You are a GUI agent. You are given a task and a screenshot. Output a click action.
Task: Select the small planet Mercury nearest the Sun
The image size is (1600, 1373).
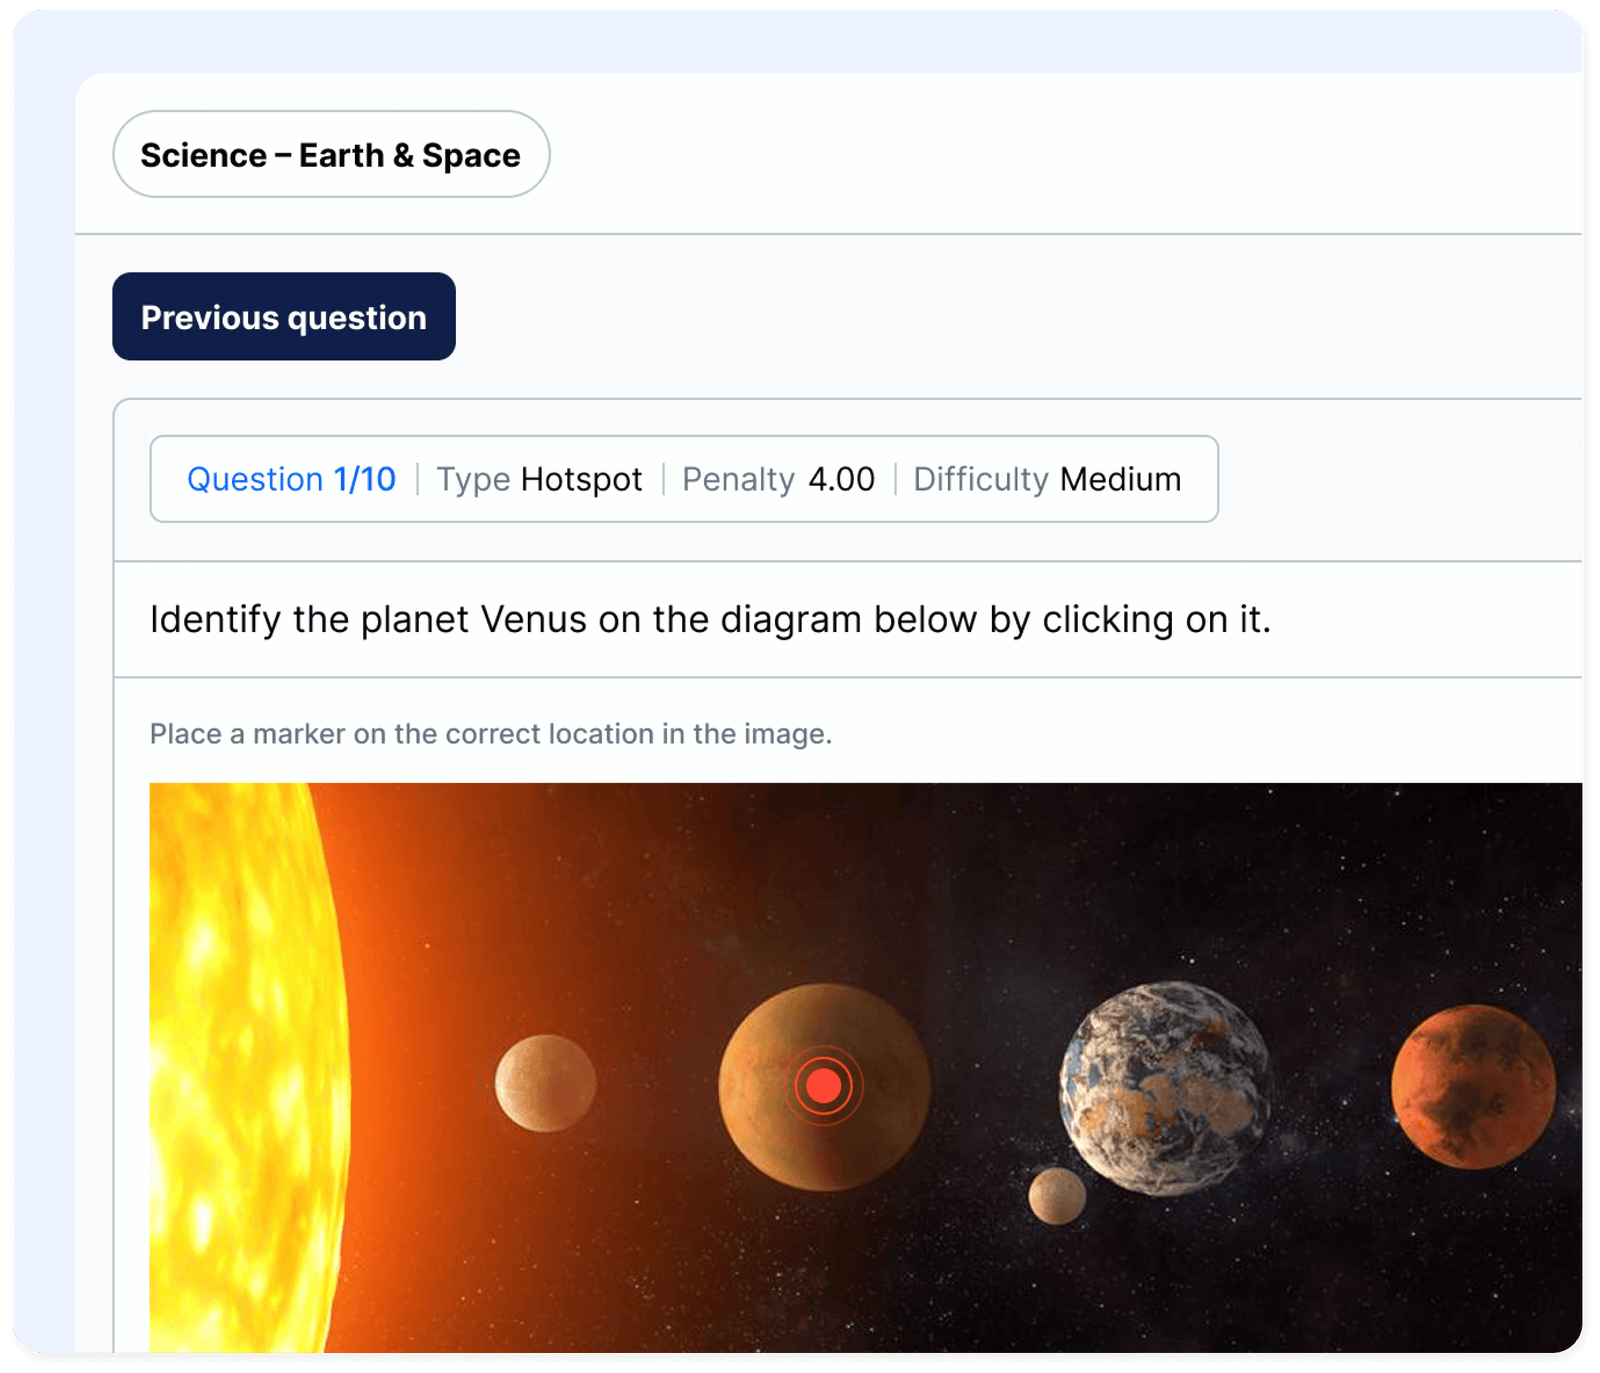545,1083
